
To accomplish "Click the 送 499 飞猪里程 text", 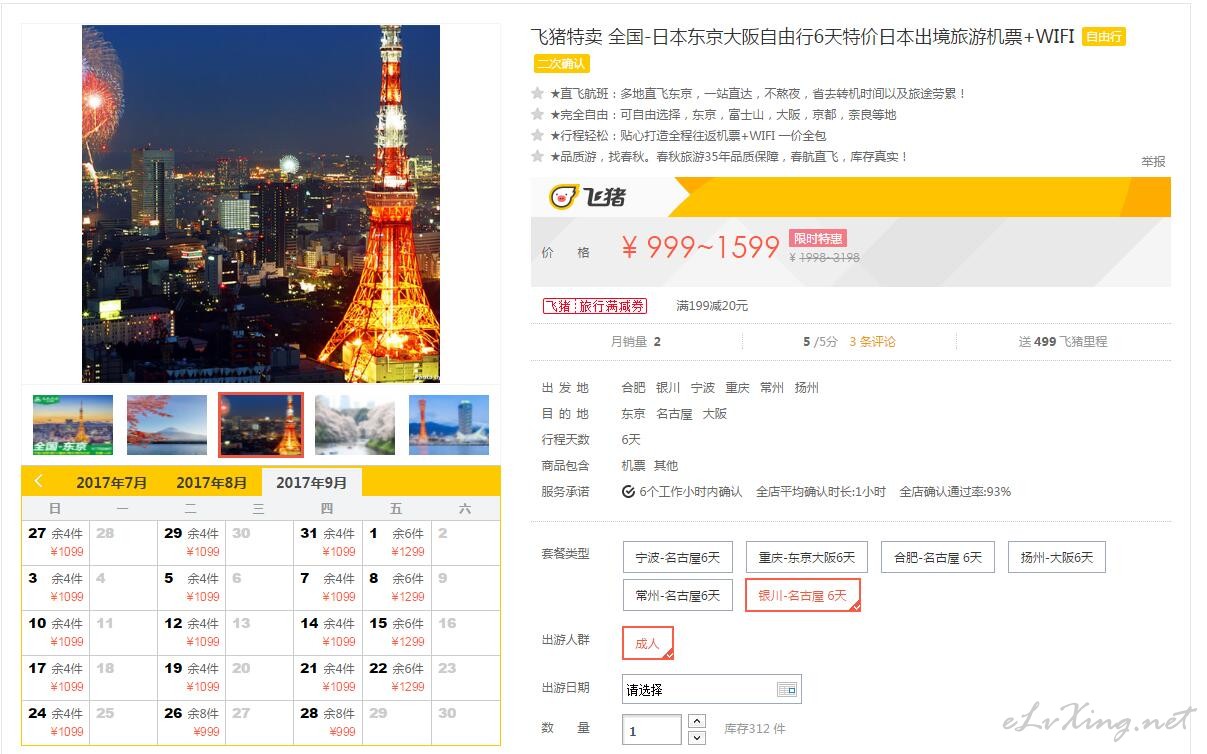I will 1063,342.
